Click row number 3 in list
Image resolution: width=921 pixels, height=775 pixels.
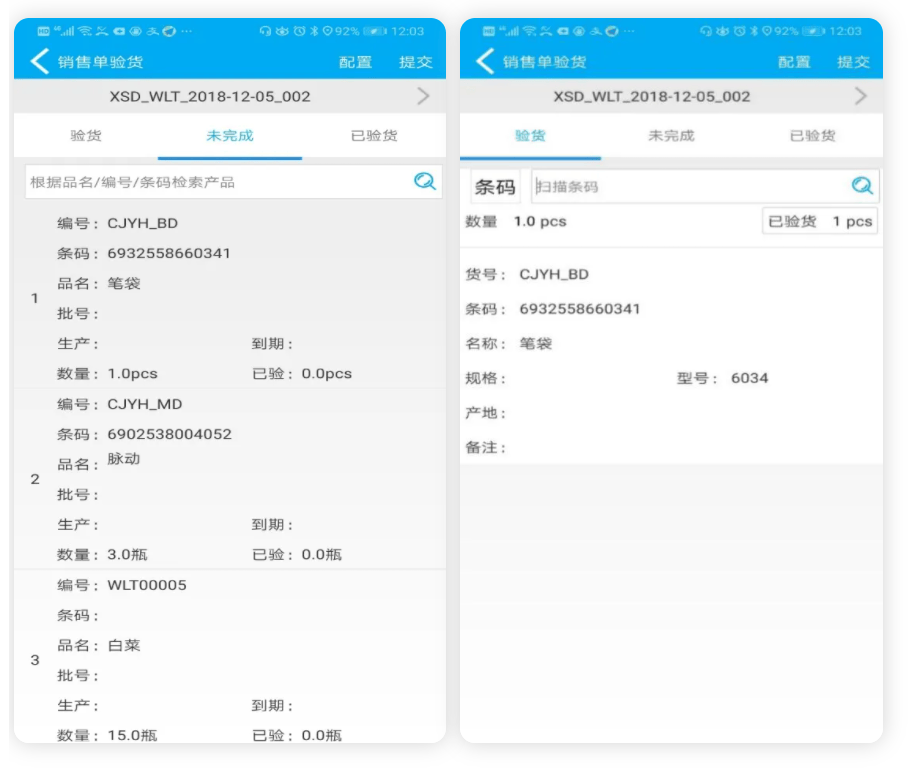[35, 660]
